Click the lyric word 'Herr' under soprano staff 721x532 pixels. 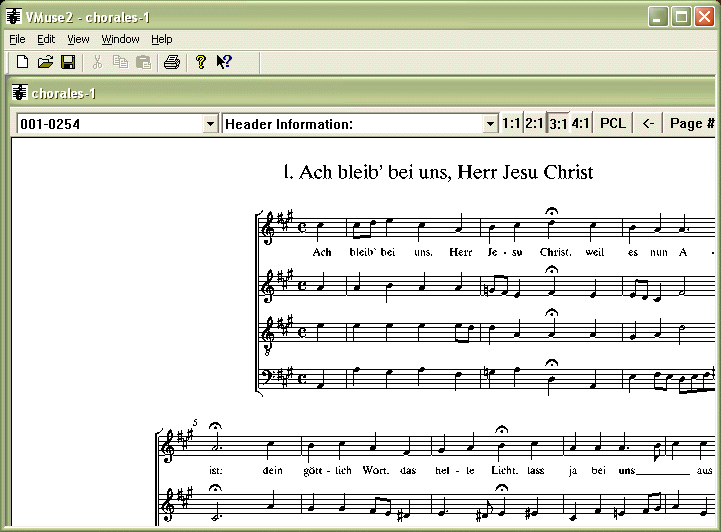click(461, 252)
